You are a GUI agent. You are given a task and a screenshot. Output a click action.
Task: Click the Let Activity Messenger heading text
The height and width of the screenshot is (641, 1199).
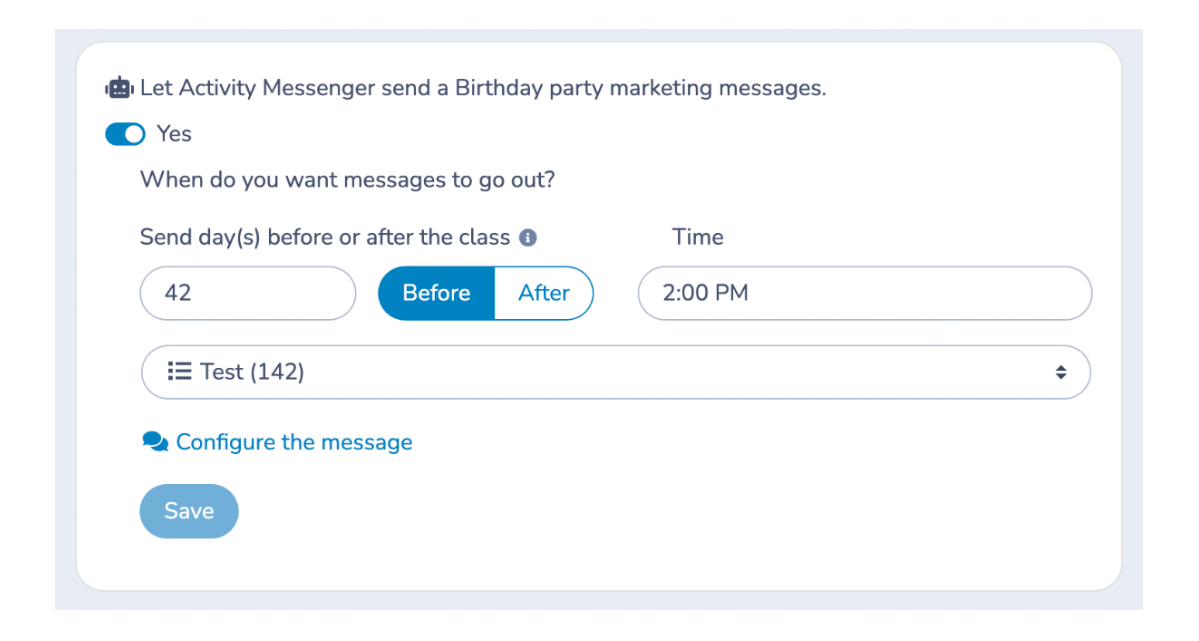[483, 88]
